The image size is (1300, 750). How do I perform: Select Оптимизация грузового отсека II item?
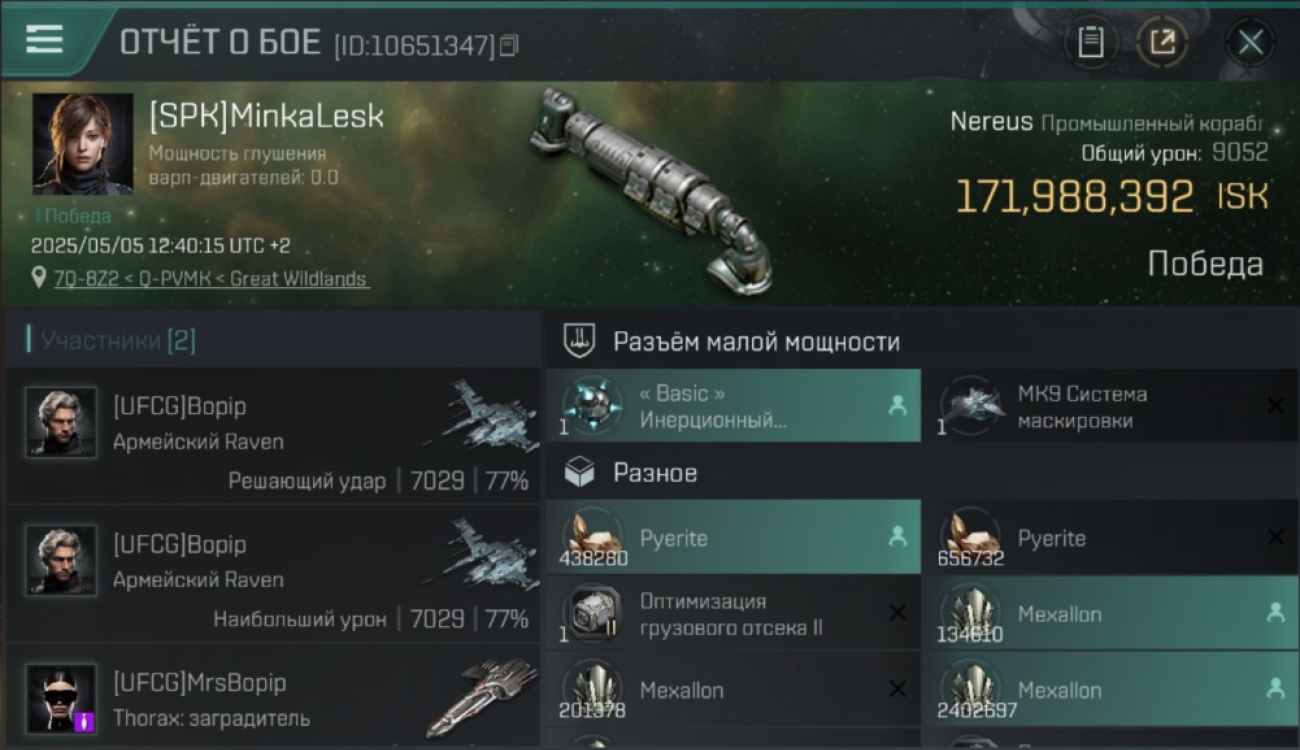coord(733,614)
